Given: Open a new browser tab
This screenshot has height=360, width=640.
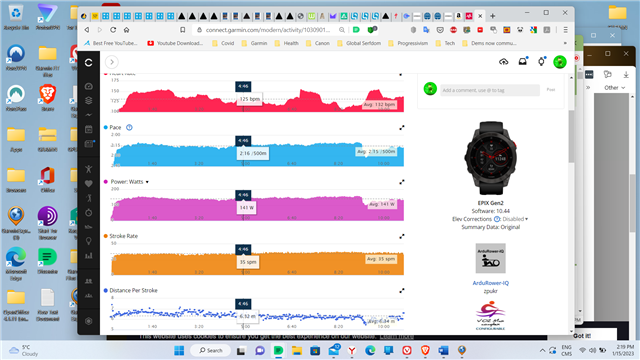Looking at the screenshot, I should [x=493, y=16].
